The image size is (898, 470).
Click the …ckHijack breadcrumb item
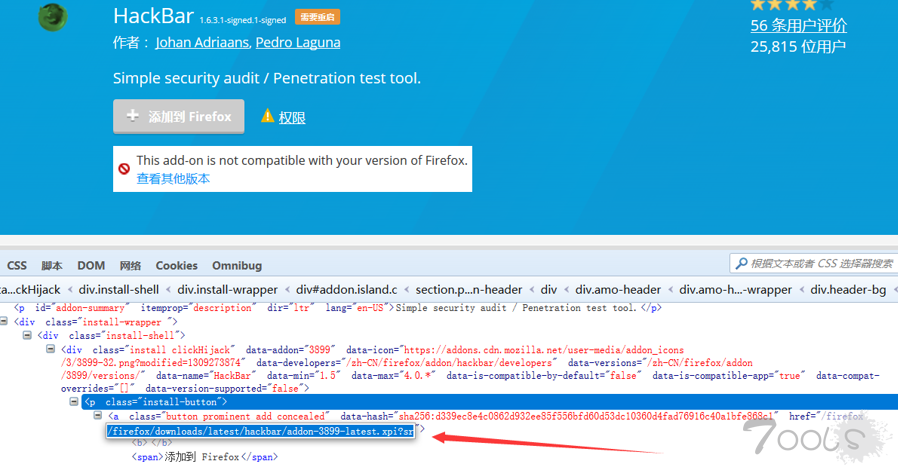pyautogui.click(x=30, y=290)
